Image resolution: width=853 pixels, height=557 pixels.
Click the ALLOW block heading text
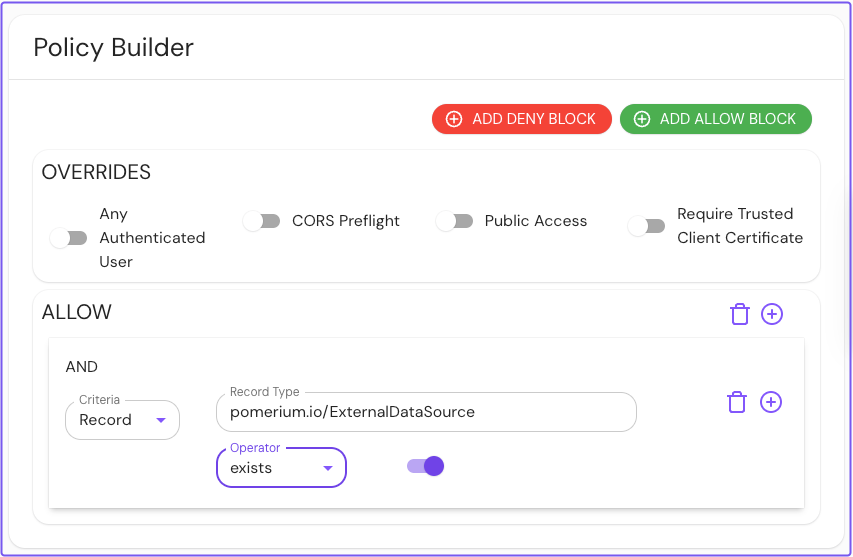pos(77,312)
